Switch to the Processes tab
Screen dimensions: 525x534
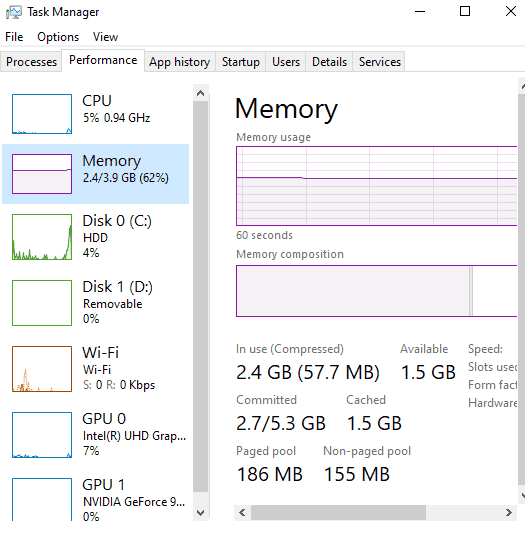coord(31,62)
